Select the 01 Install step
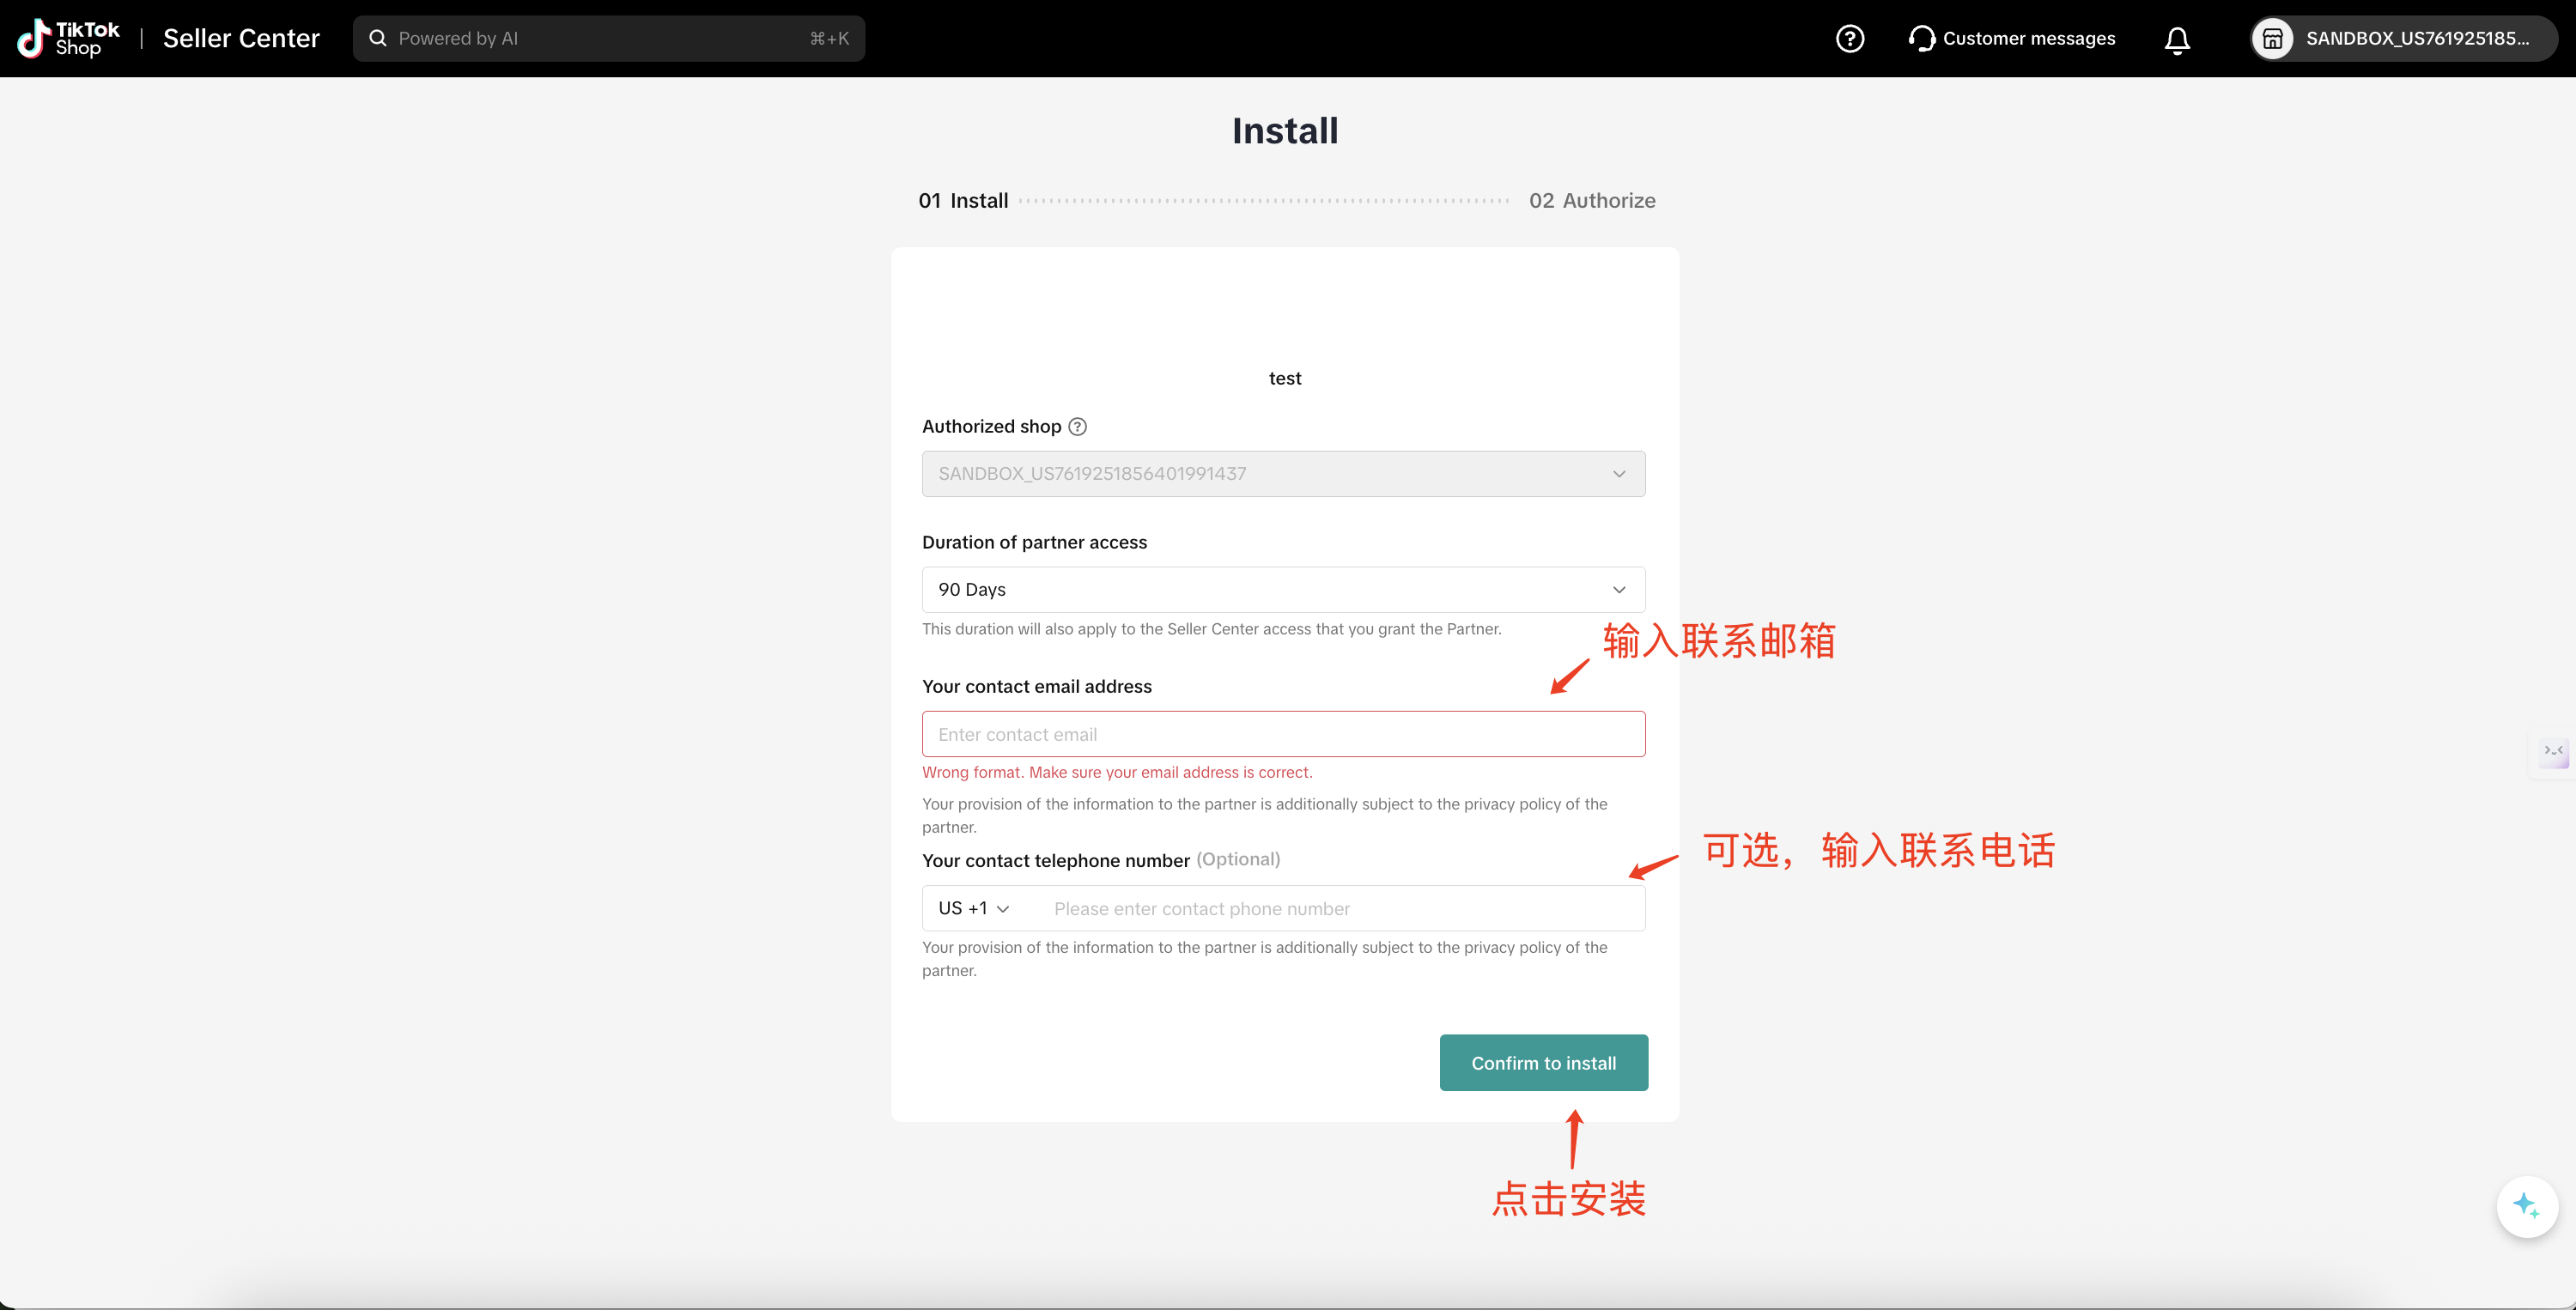The height and width of the screenshot is (1310, 2576). point(963,200)
